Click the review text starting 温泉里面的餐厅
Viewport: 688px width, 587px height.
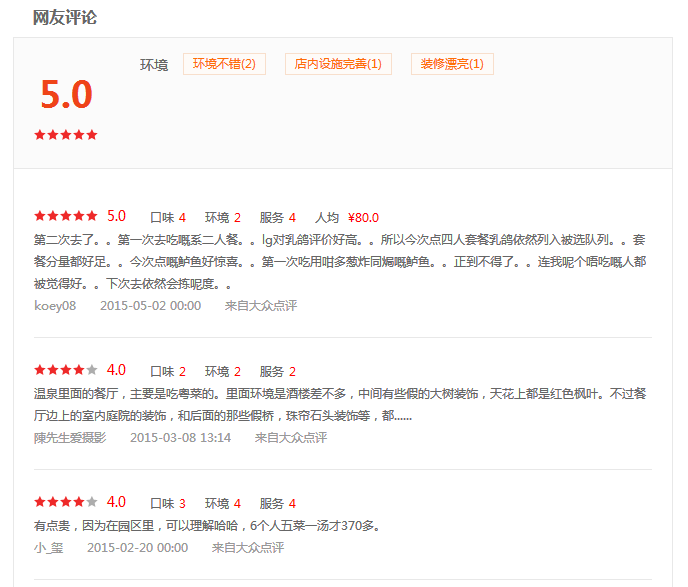[340, 404]
